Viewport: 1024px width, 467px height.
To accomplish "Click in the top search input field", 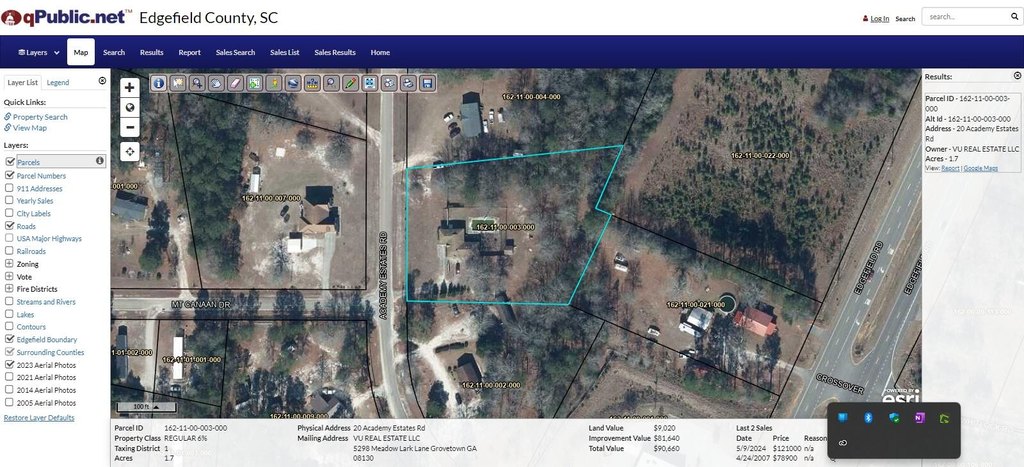I will tap(960, 17).
